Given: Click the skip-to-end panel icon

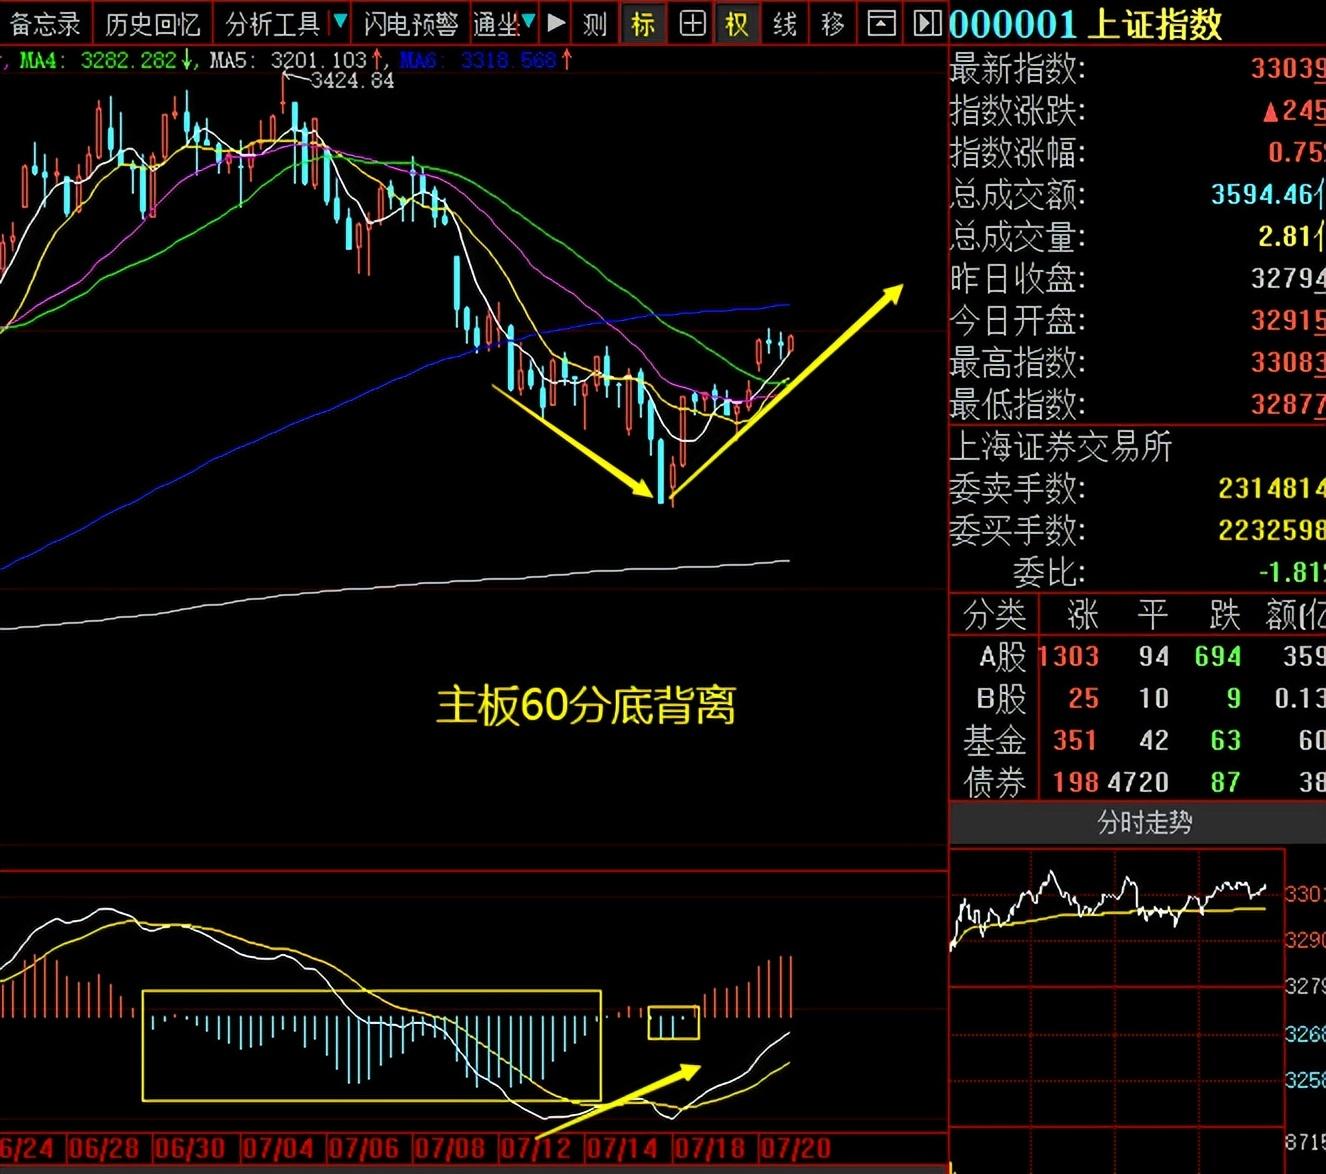Looking at the screenshot, I should pos(927,23).
